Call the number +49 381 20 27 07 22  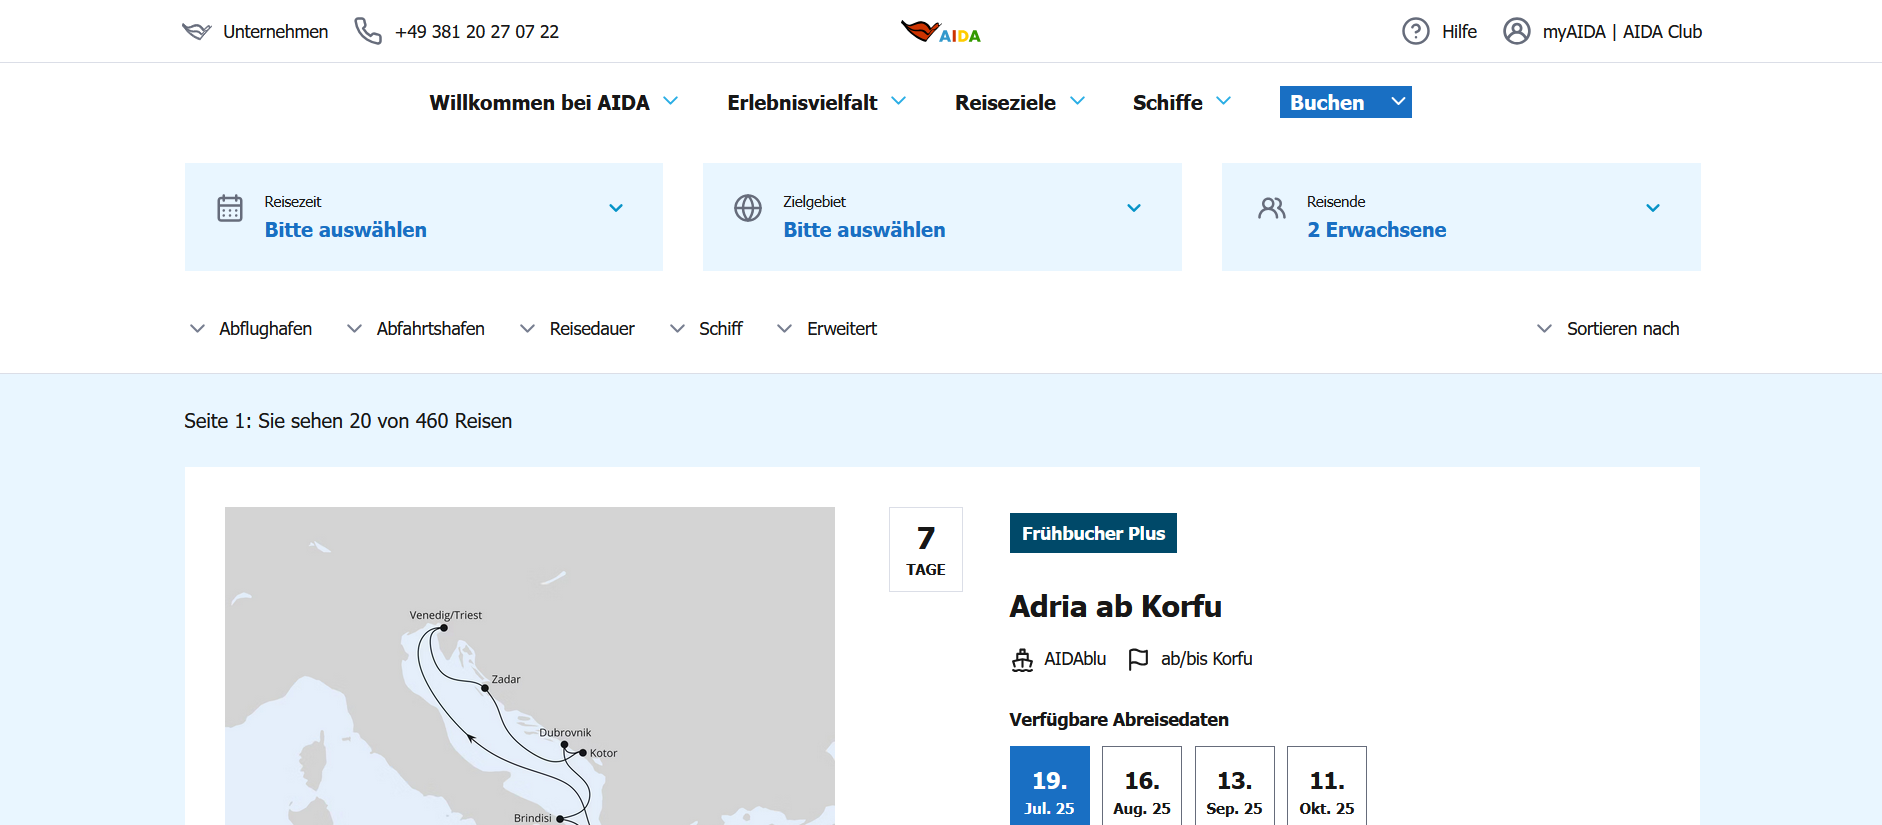477,32
